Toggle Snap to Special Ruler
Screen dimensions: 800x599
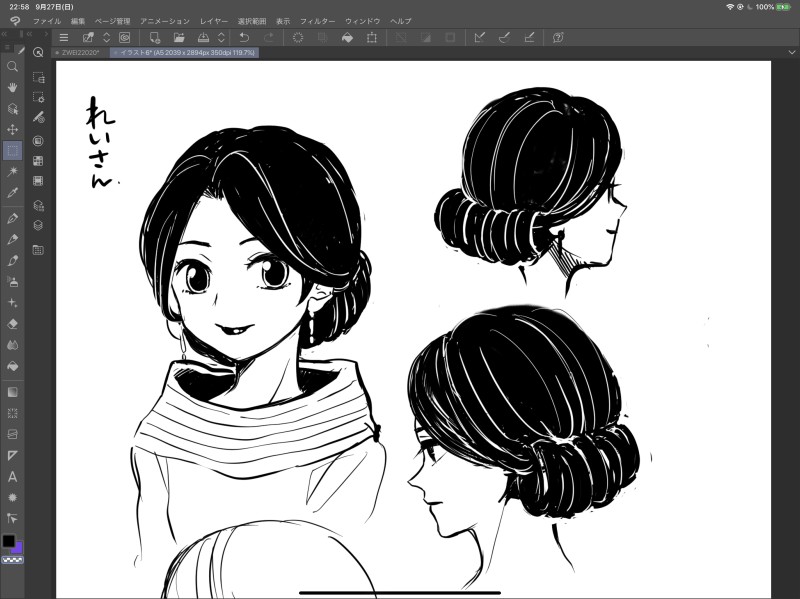(x=504, y=37)
